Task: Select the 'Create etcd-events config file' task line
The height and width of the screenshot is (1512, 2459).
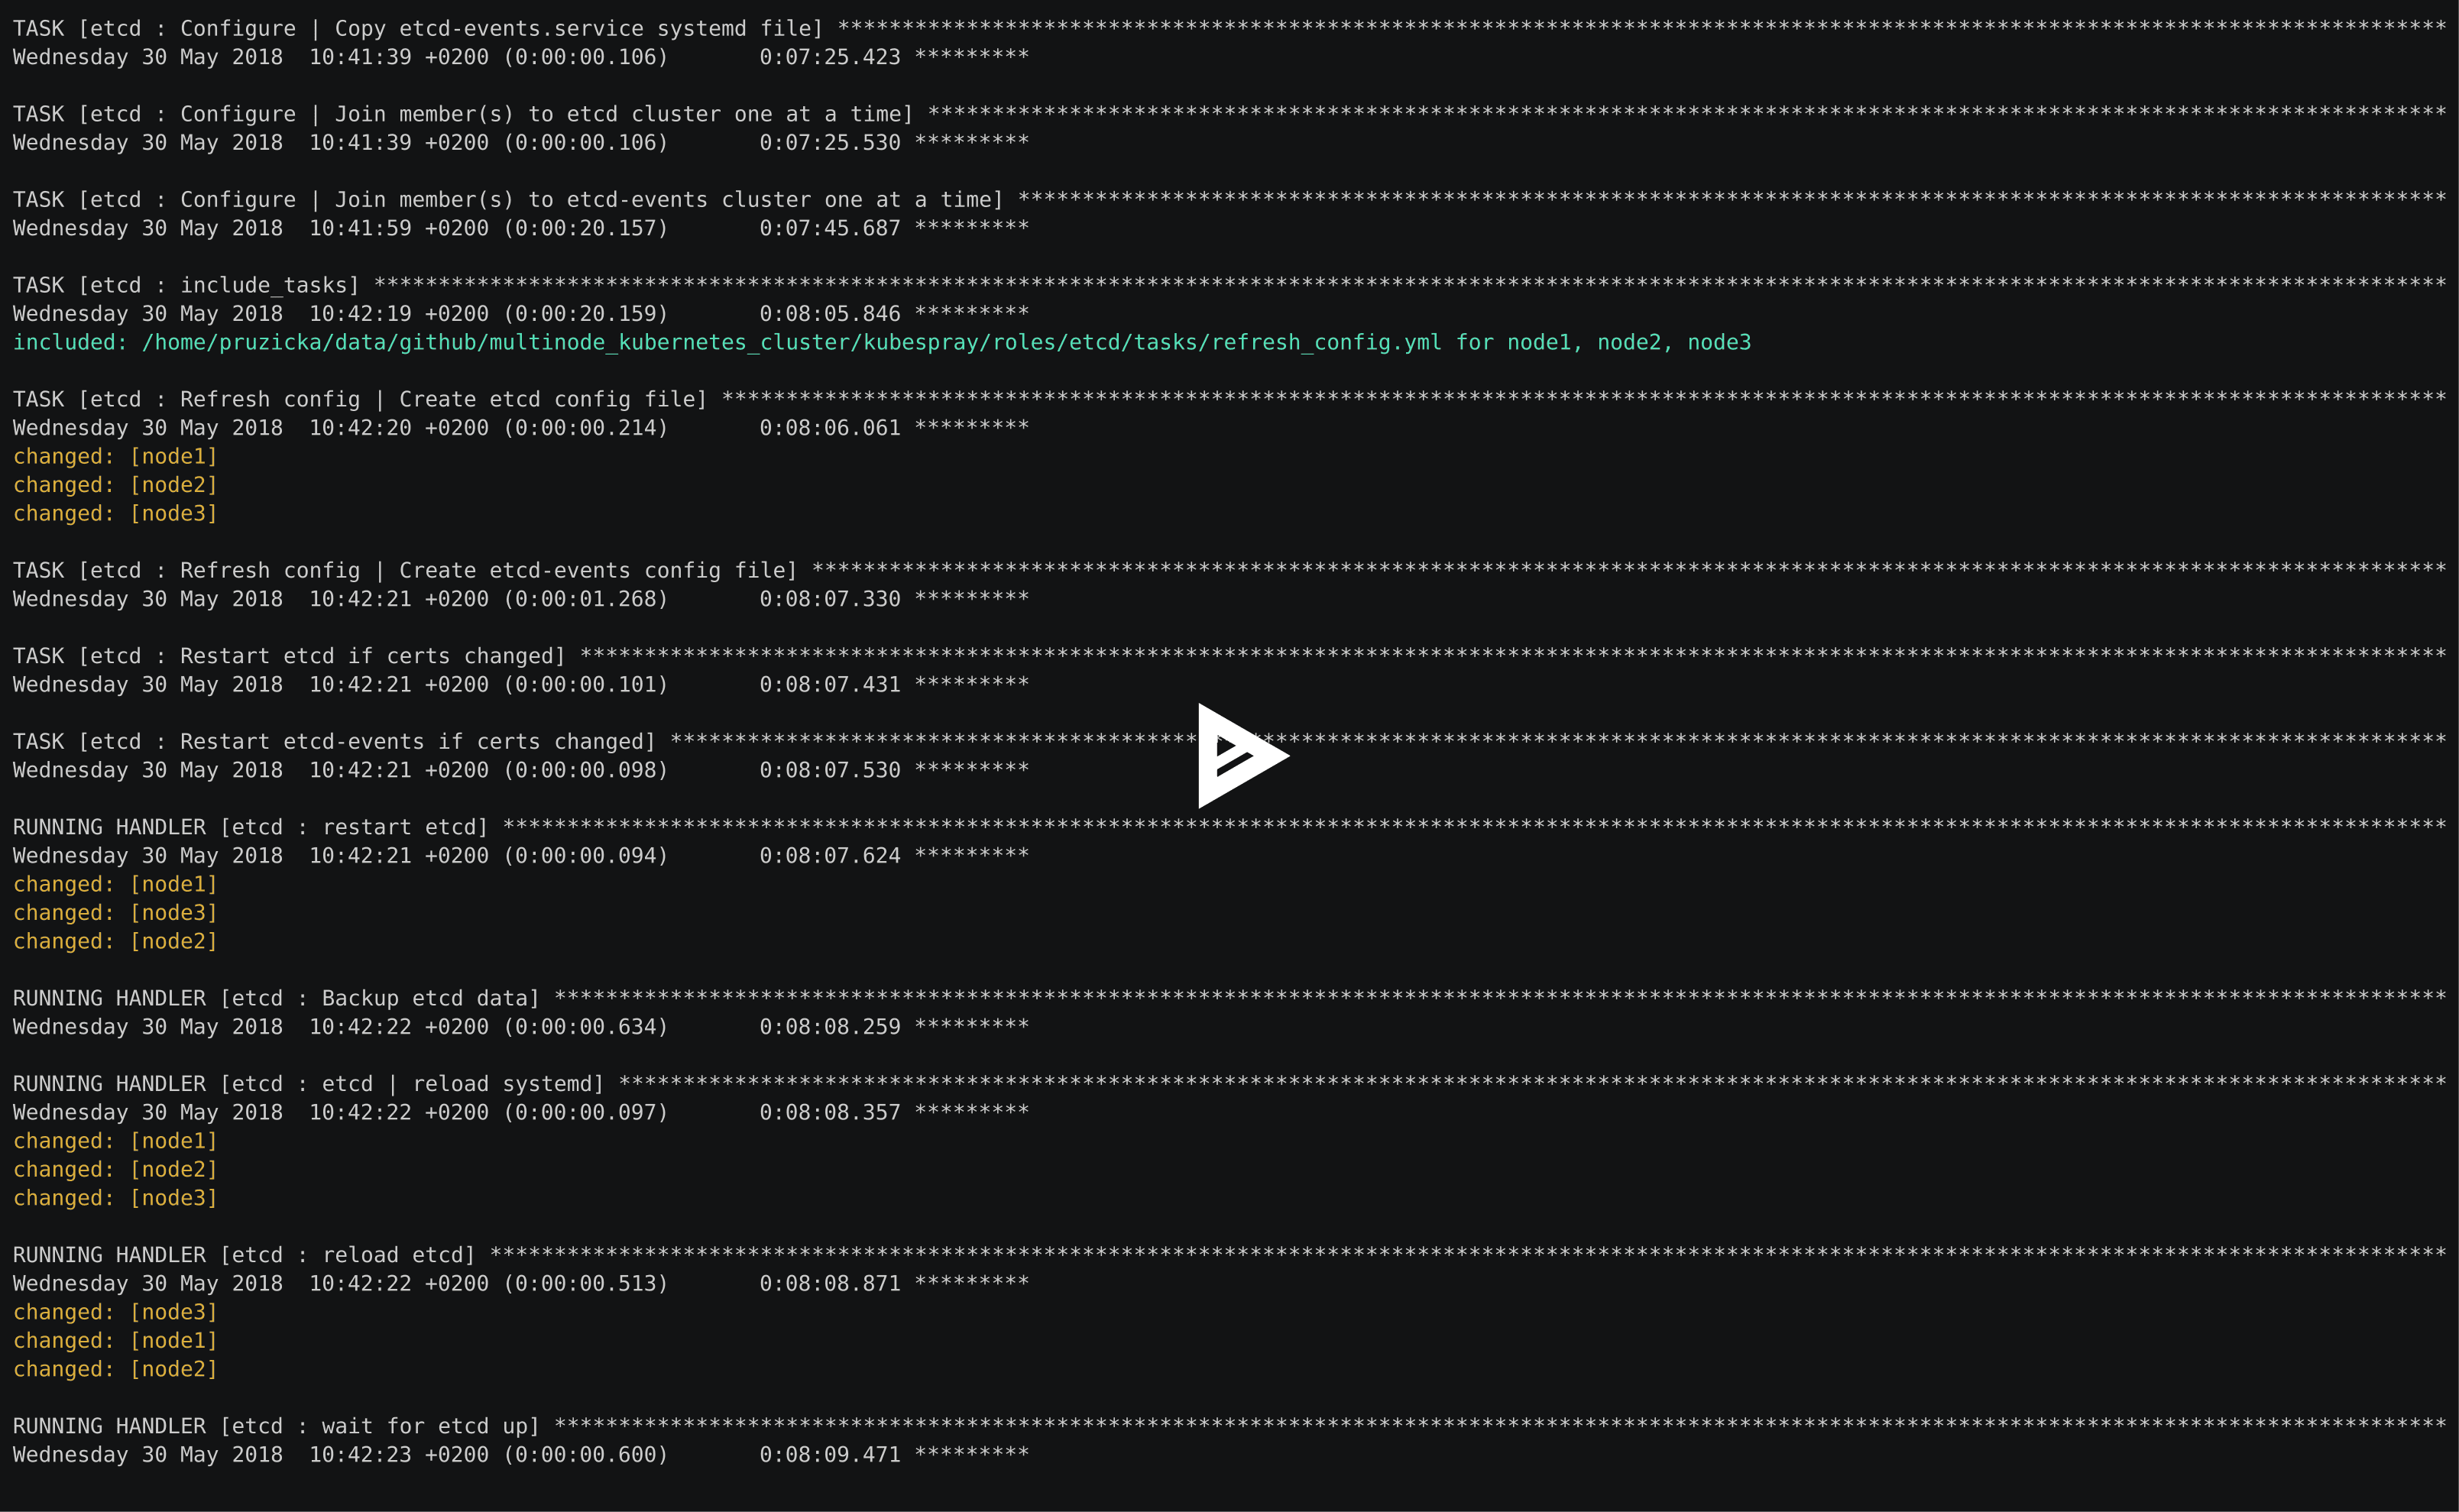Action: 1229,570
